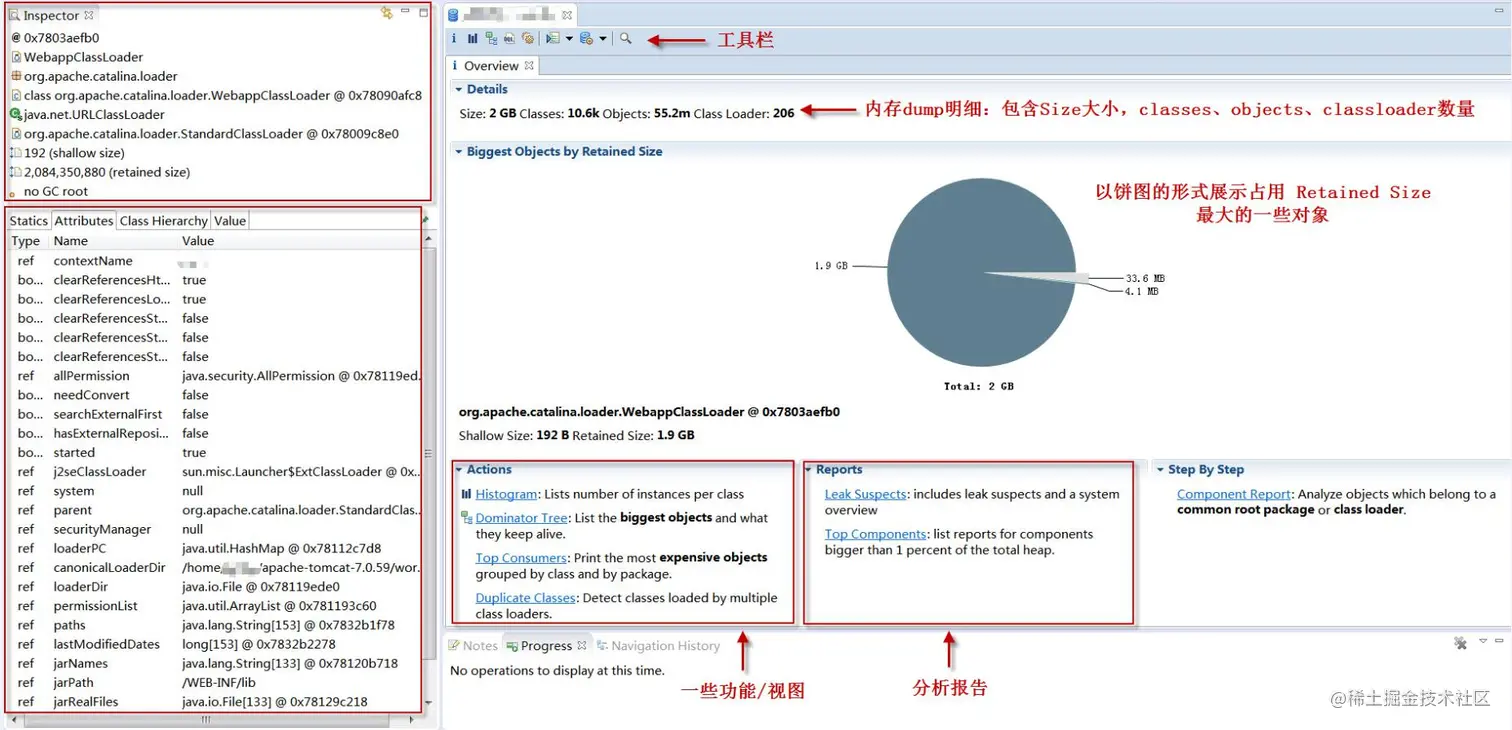The width and height of the screenshot is (1512, 730).
Task: Select the loaderPC attribute row
Action: click(215, 548)
